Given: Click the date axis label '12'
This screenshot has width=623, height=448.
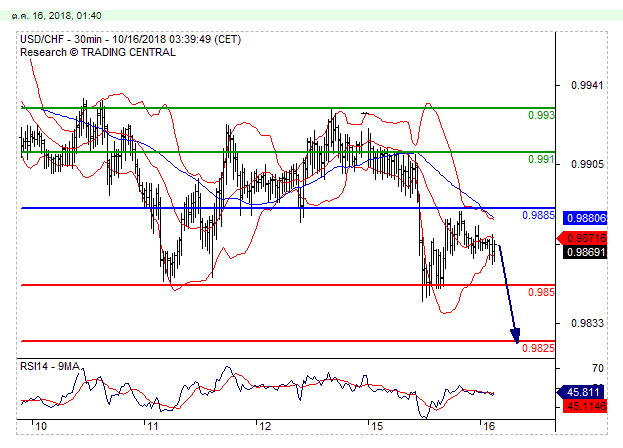Looking at the screenshot, I should click(265, 427).
